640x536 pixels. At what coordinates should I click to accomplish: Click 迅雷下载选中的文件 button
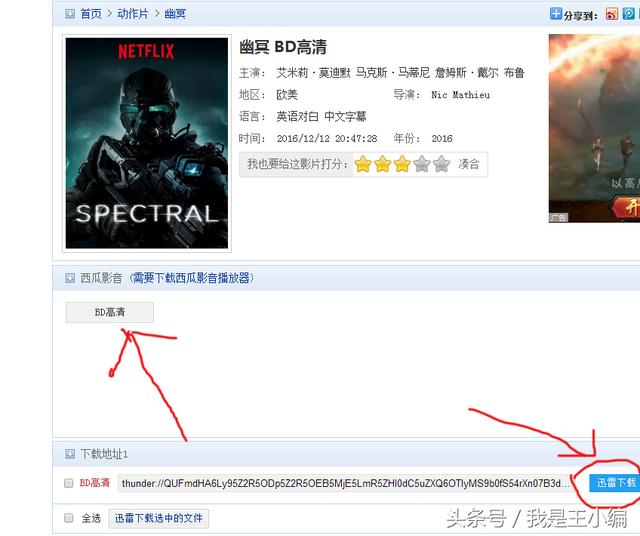159,518
